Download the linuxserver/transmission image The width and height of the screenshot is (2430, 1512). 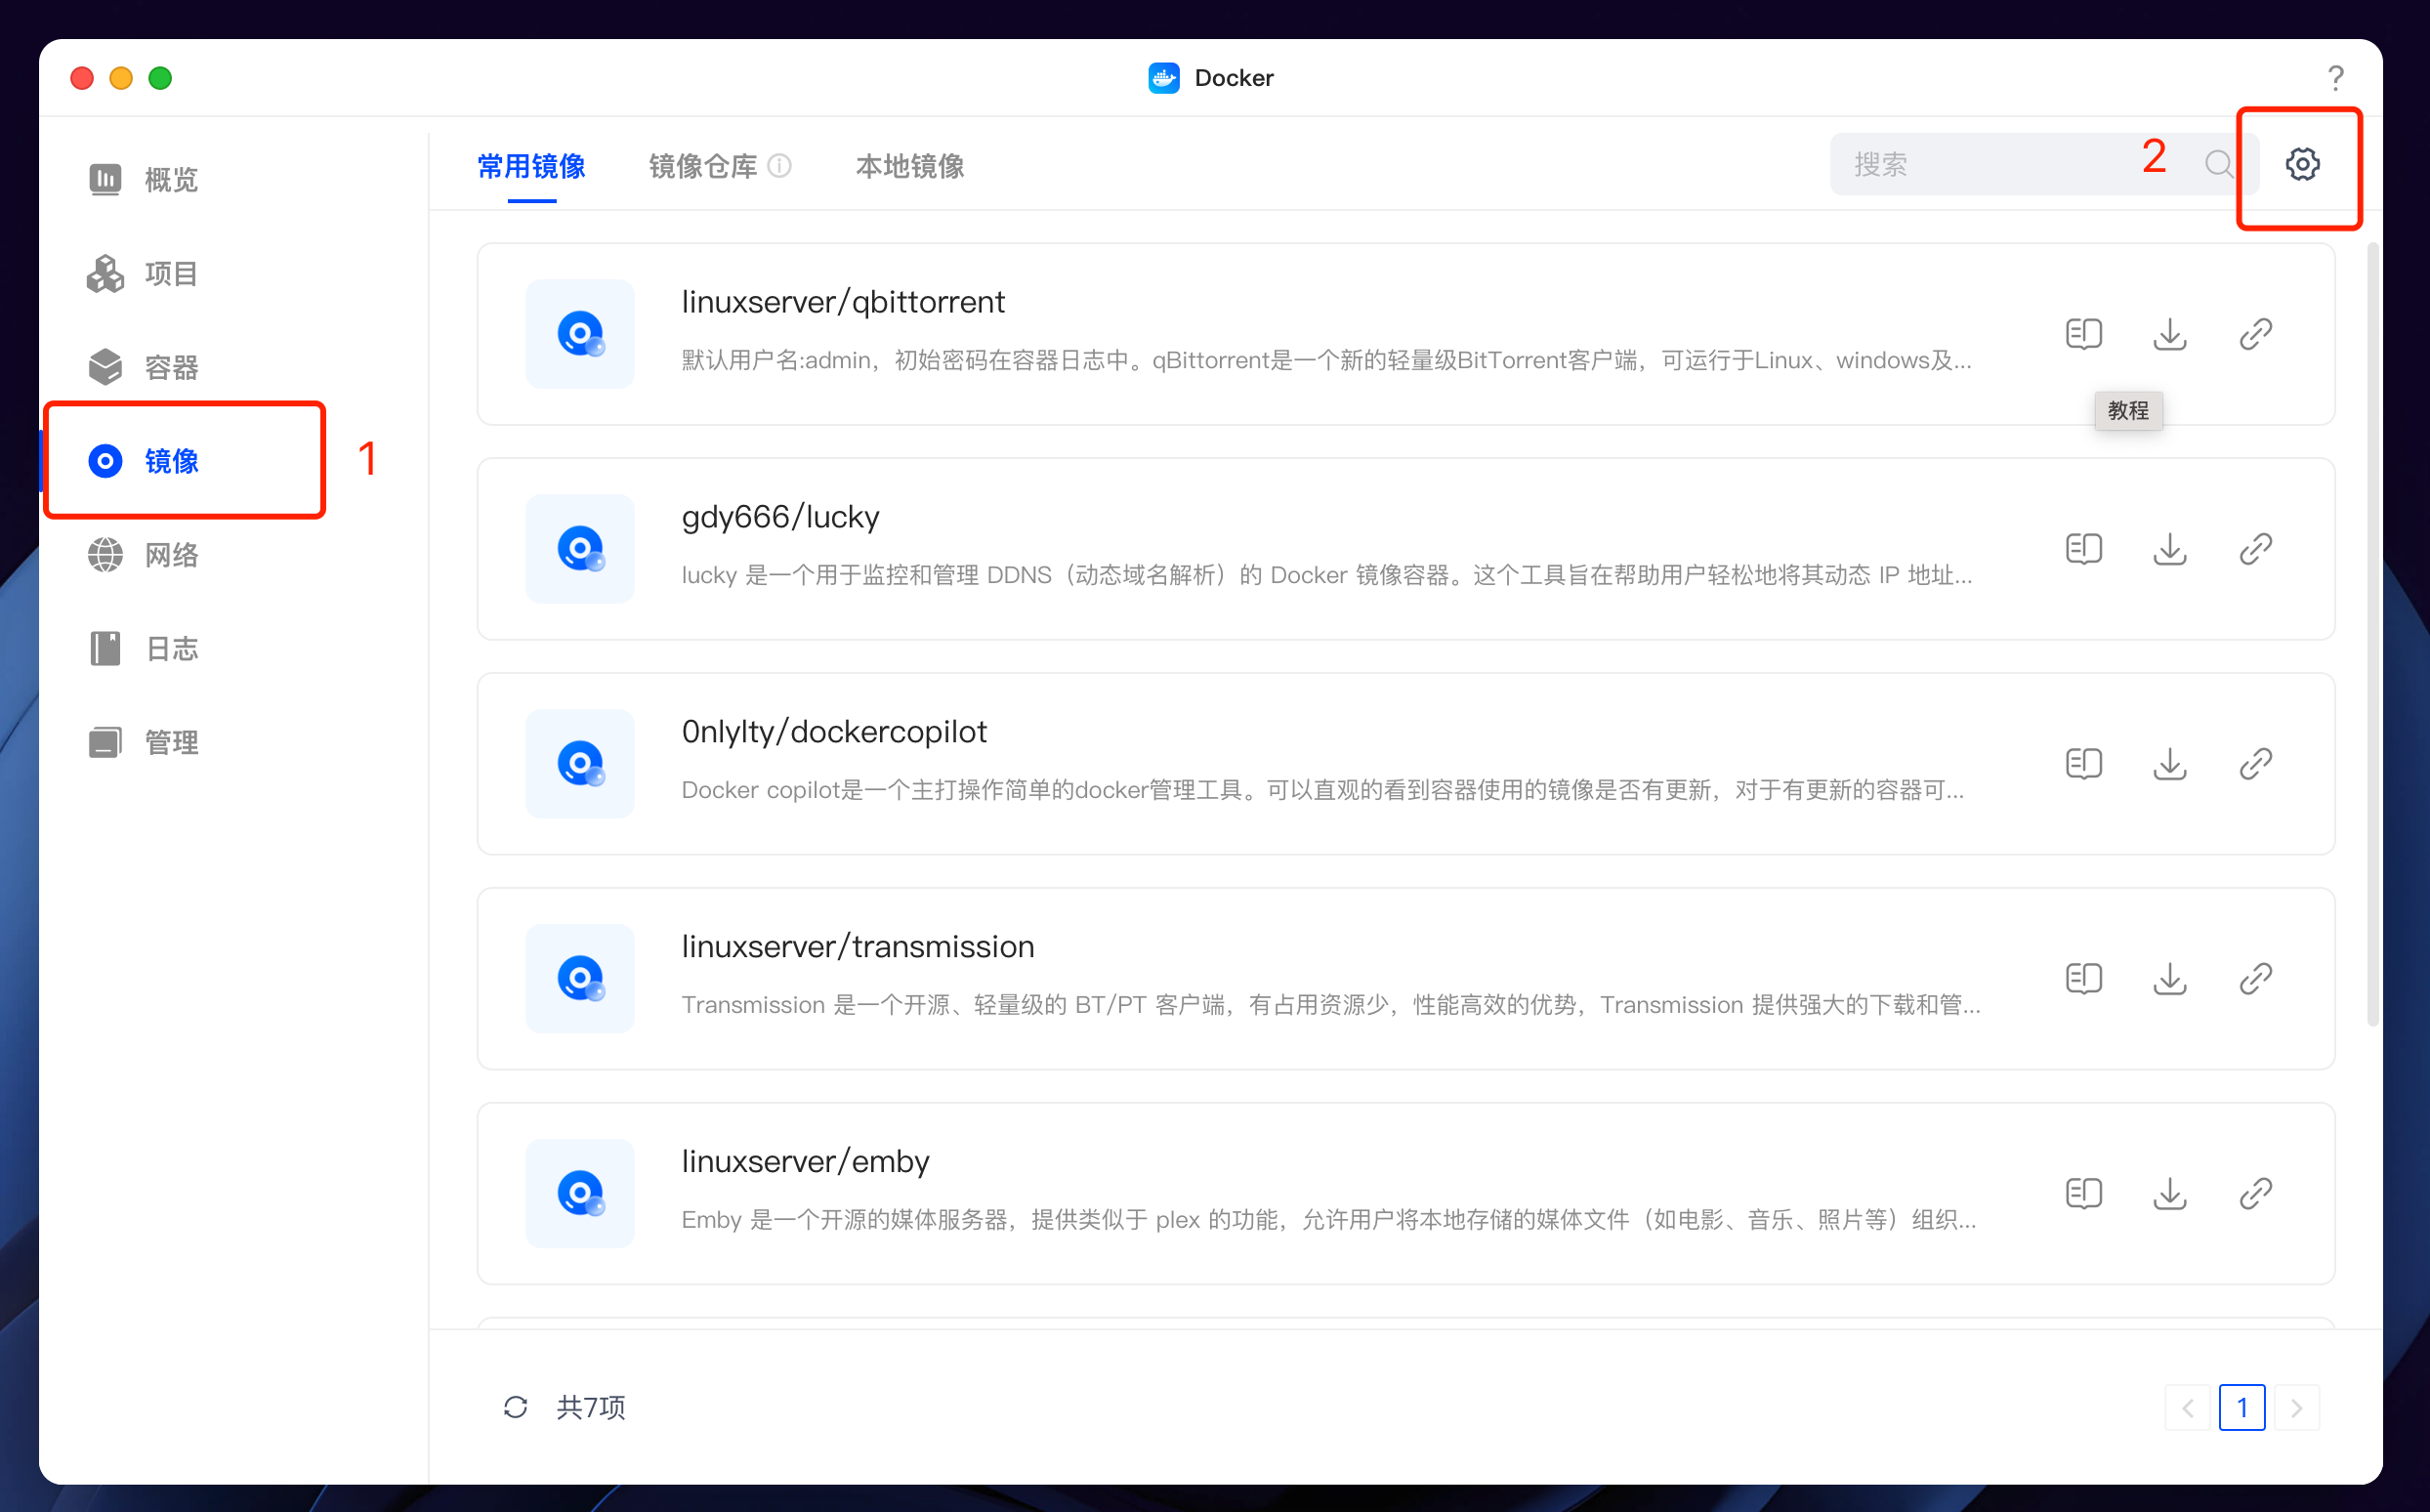[2169, 979]
